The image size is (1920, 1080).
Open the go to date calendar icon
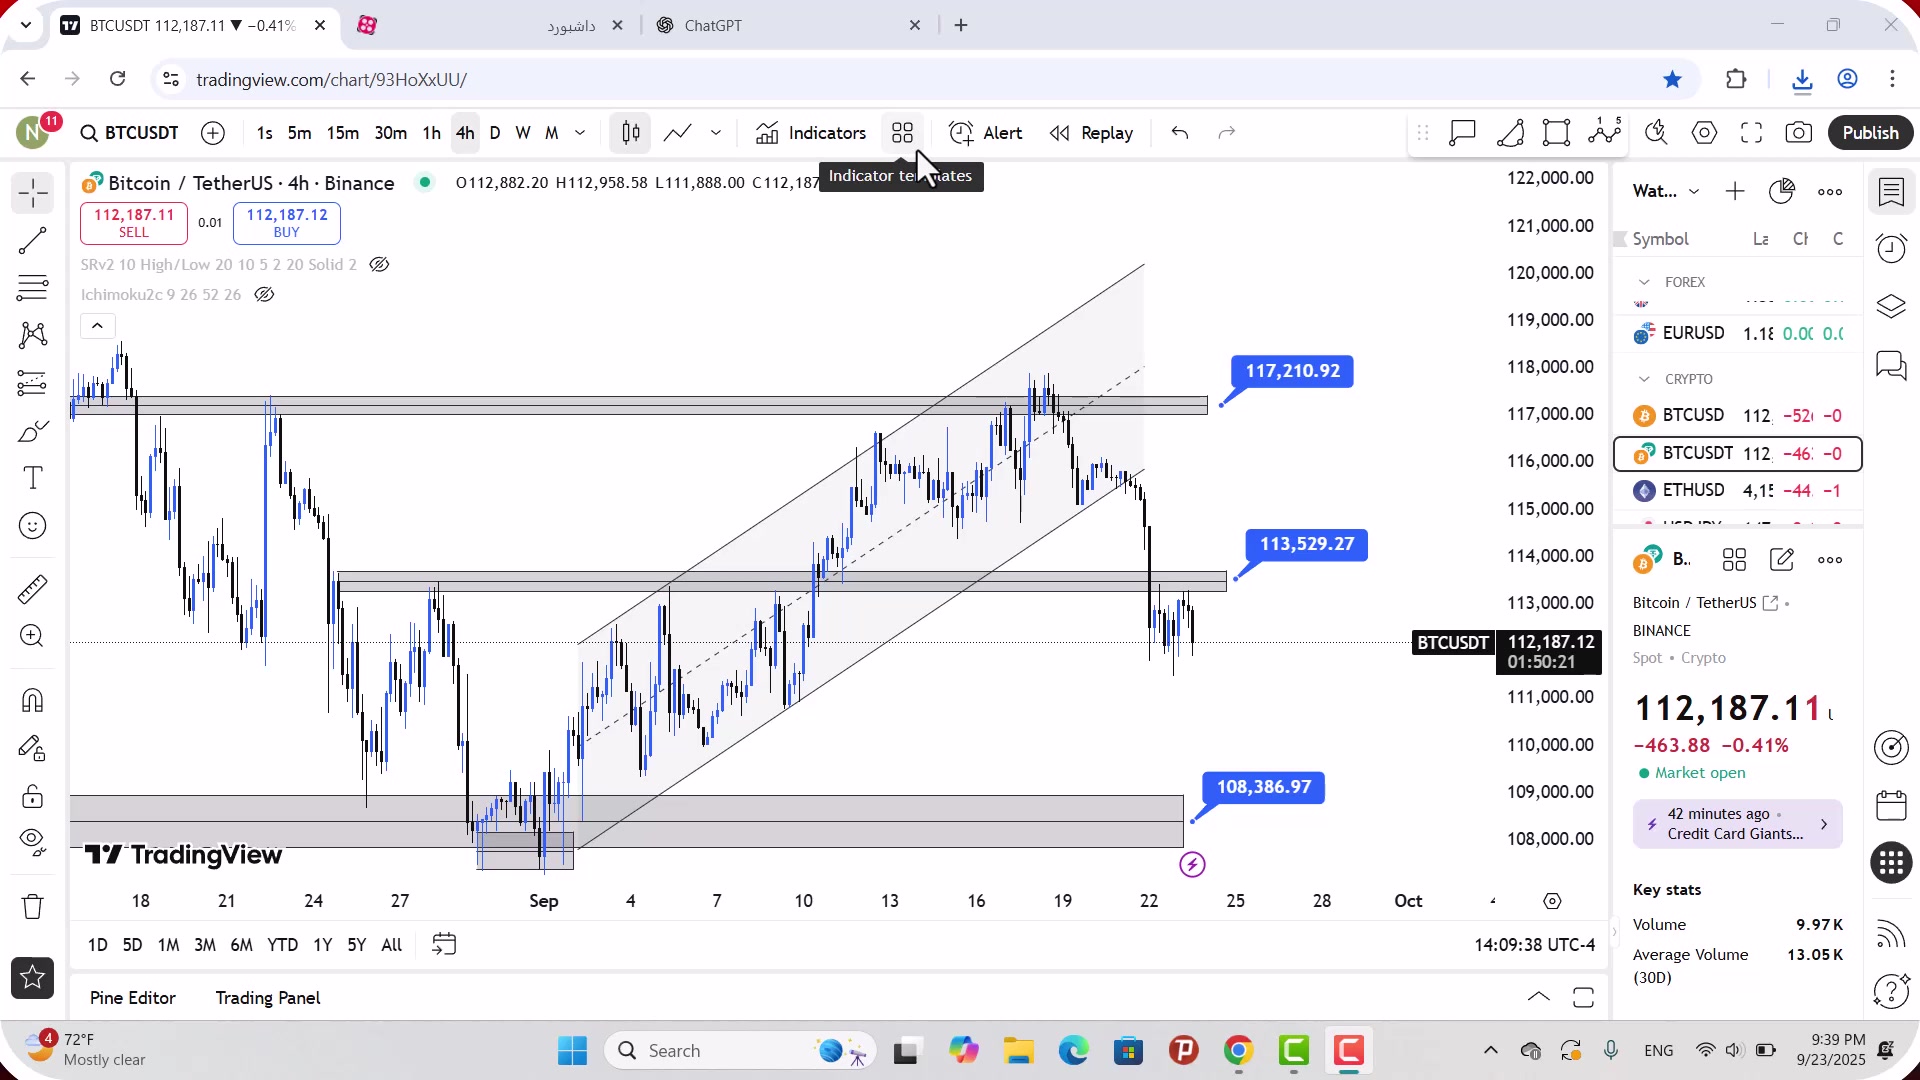[444, 945]
